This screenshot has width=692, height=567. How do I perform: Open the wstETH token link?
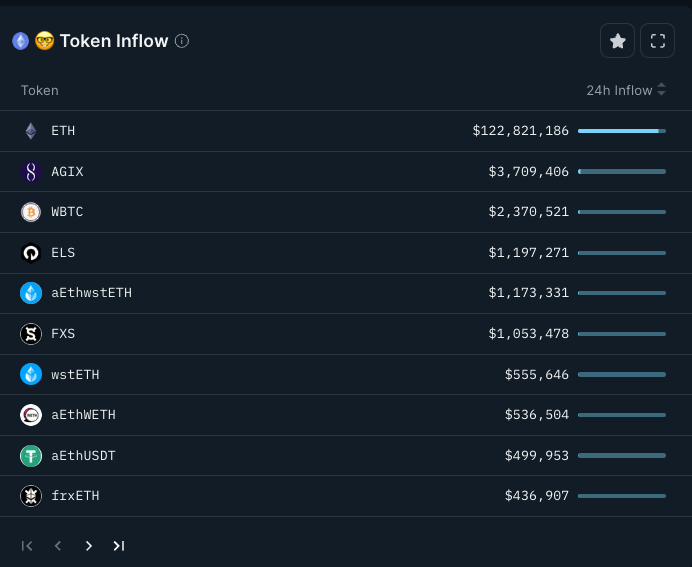click(x=75, y=375)
